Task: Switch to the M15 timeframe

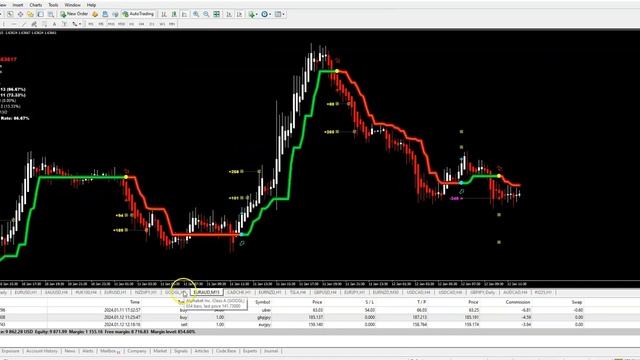Action: click(111, 24)
